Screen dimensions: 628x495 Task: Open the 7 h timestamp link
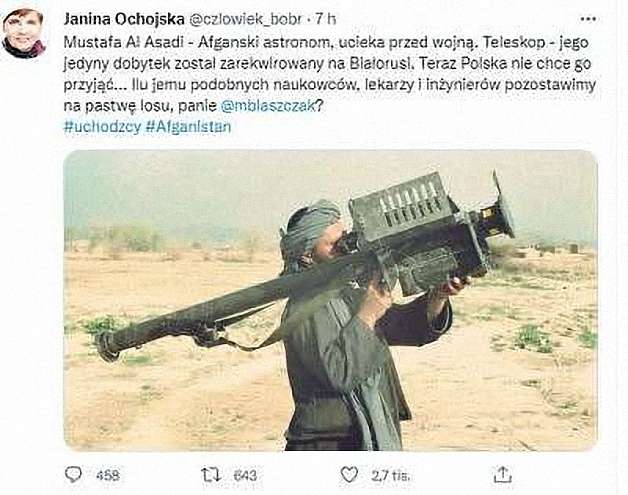tap(325, 19)
